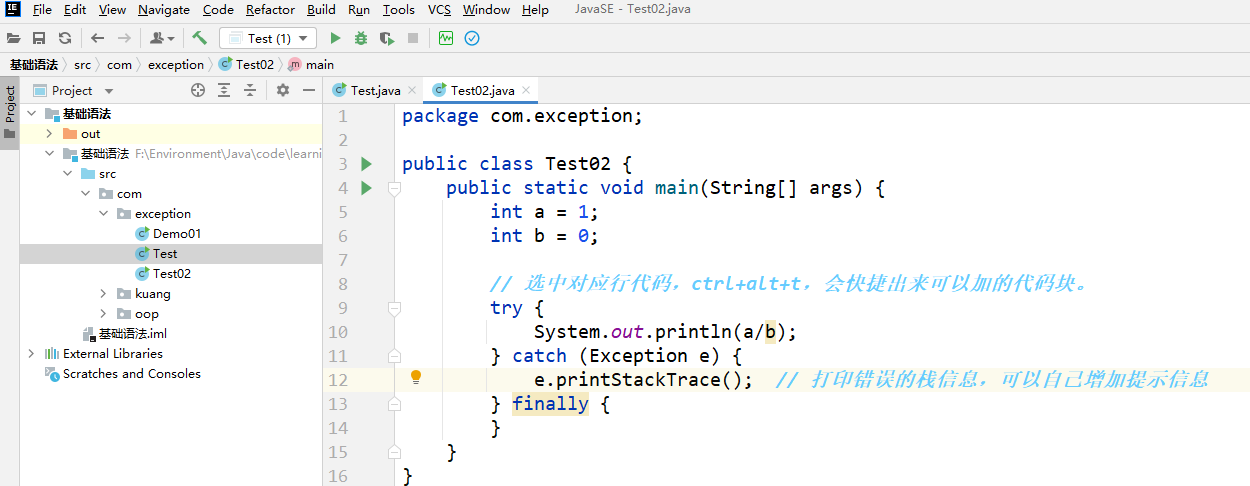The image size is (1250, 486).
Task: Open Project panel settings gear icon
Action: coord(283,90)
